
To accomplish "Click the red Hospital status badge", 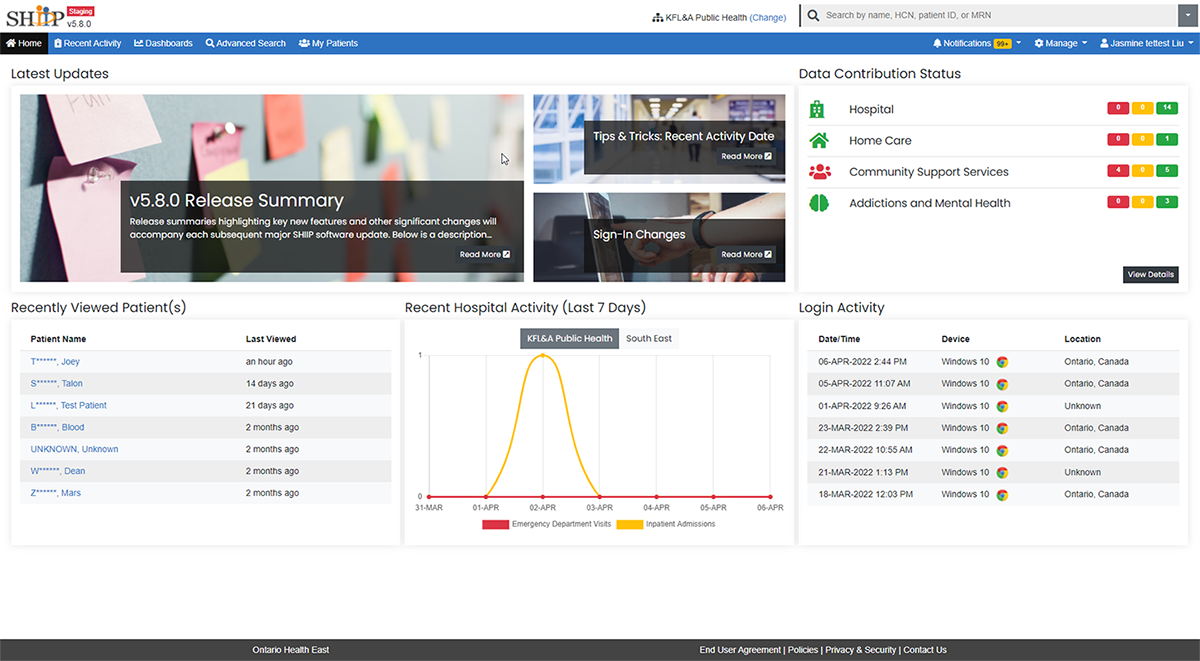I will coord(1119,108).
